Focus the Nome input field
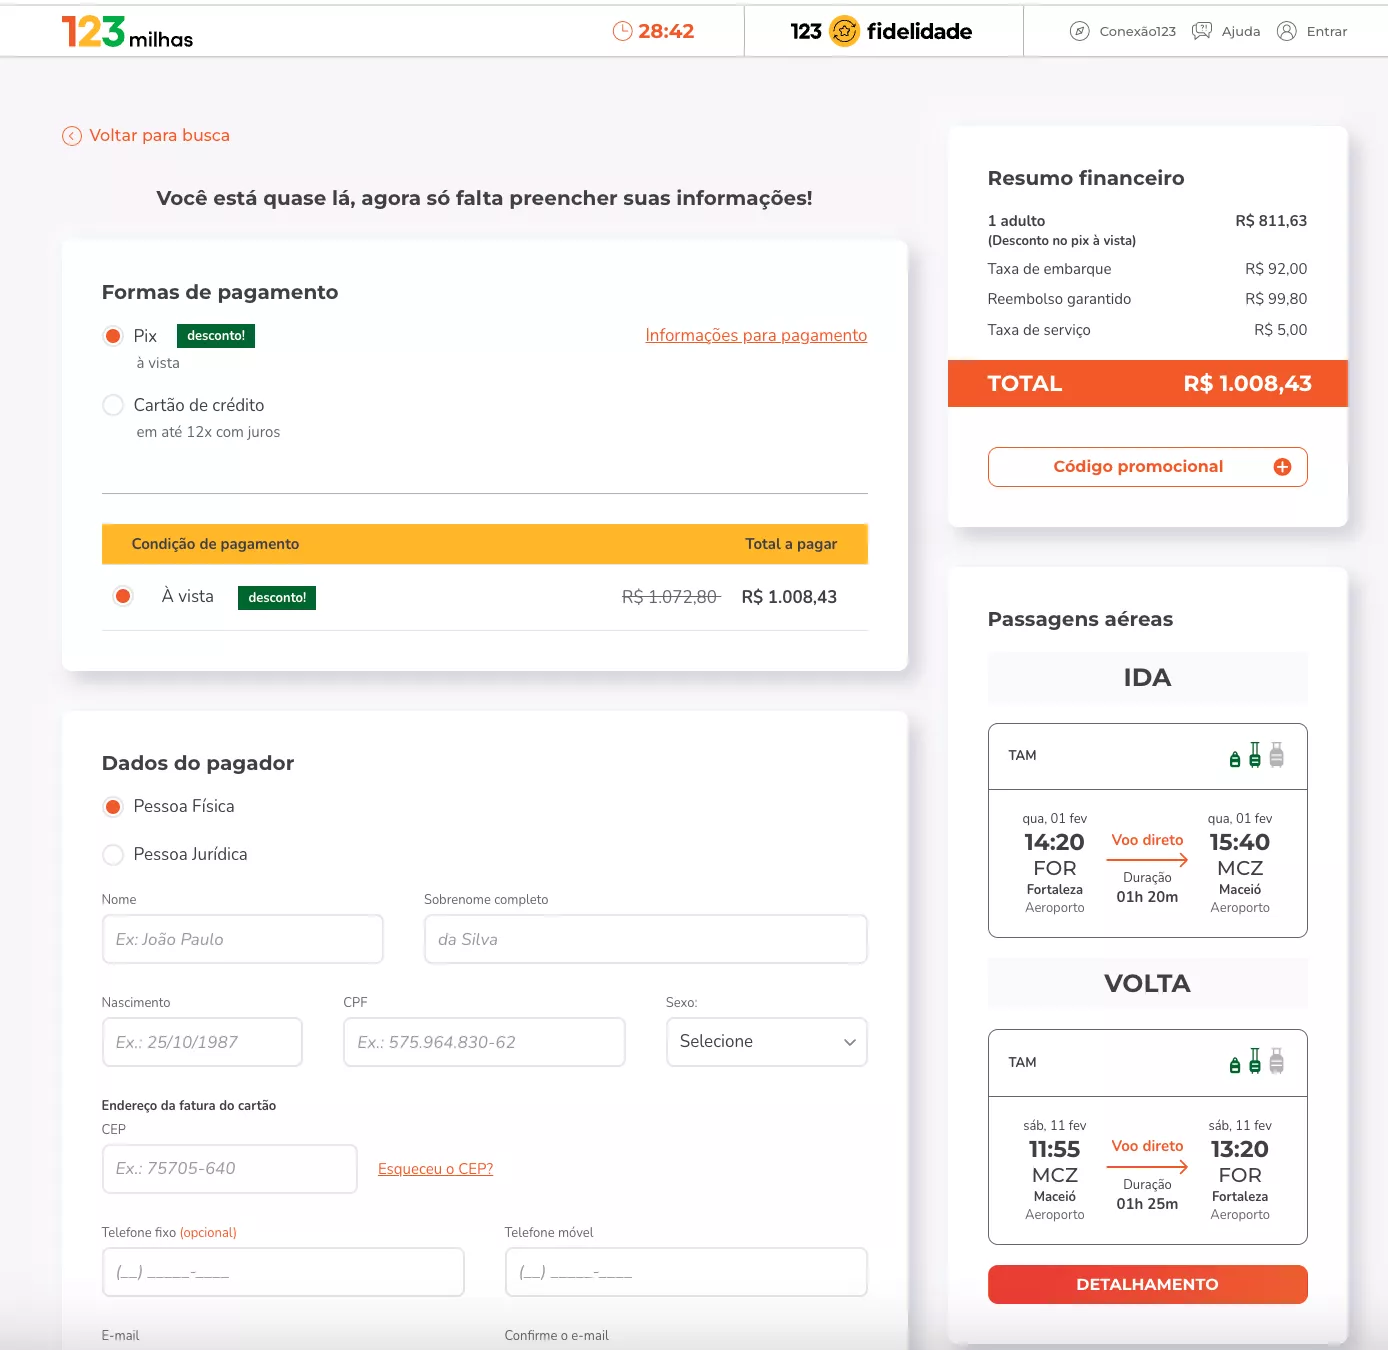This screenshot has height=1350, width=1388. pyautogui.click(x=243, y=939)
